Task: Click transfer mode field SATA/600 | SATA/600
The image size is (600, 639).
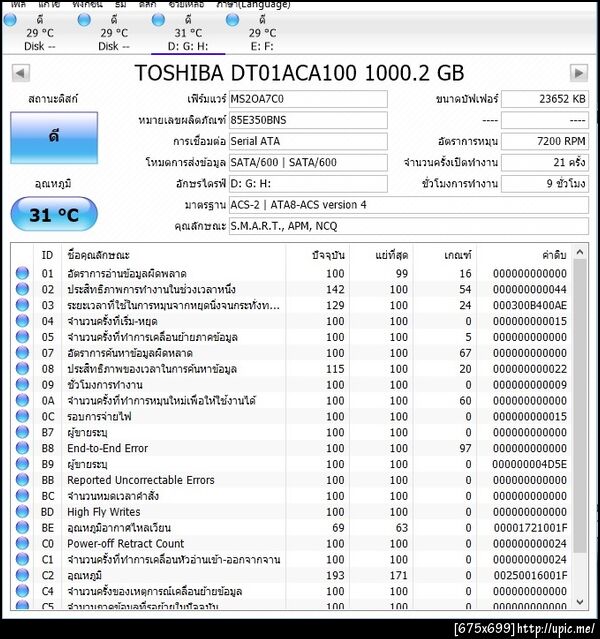Action: [308, 163]
